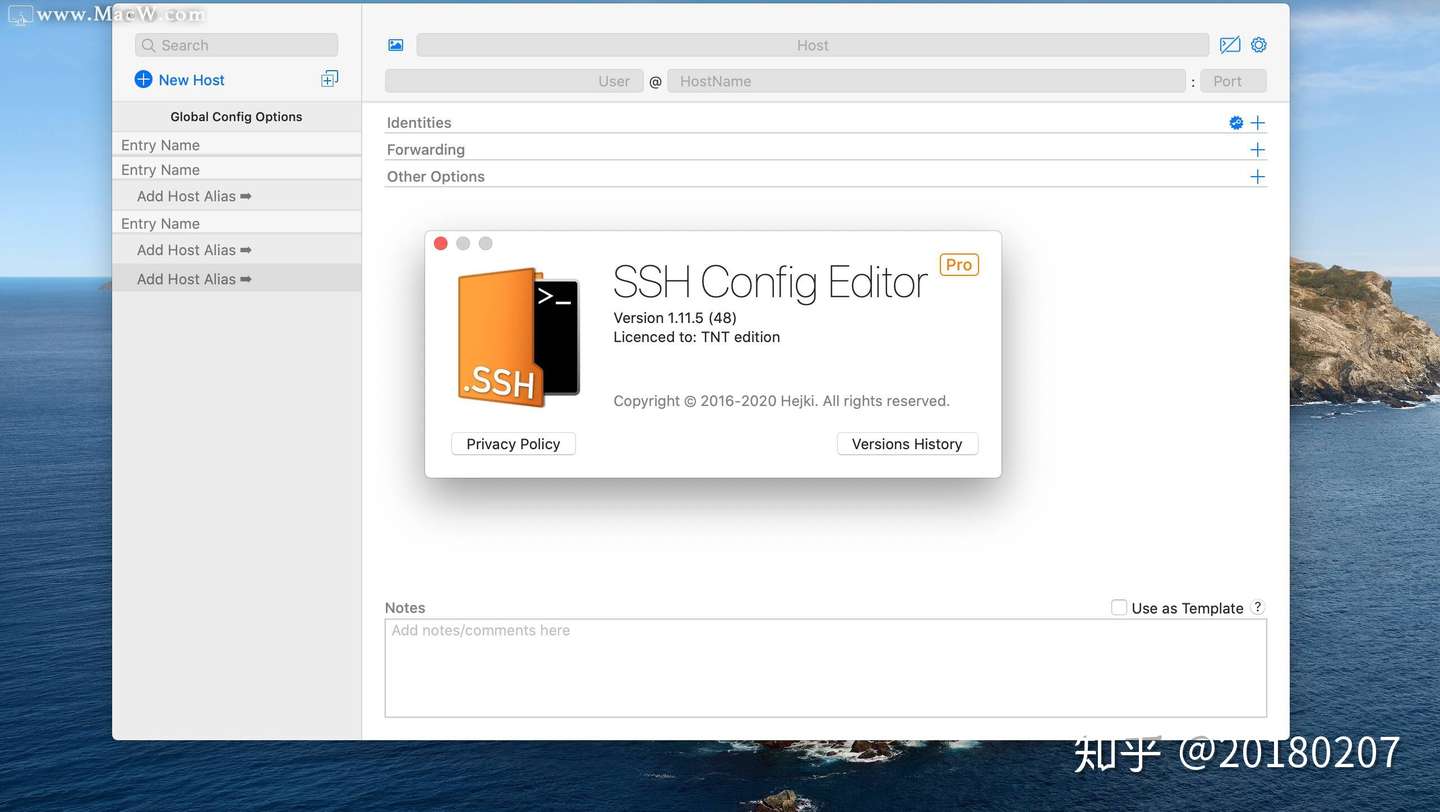Click the first Add Host Alias row
The image size is (1440, 812).
point(236,196)
